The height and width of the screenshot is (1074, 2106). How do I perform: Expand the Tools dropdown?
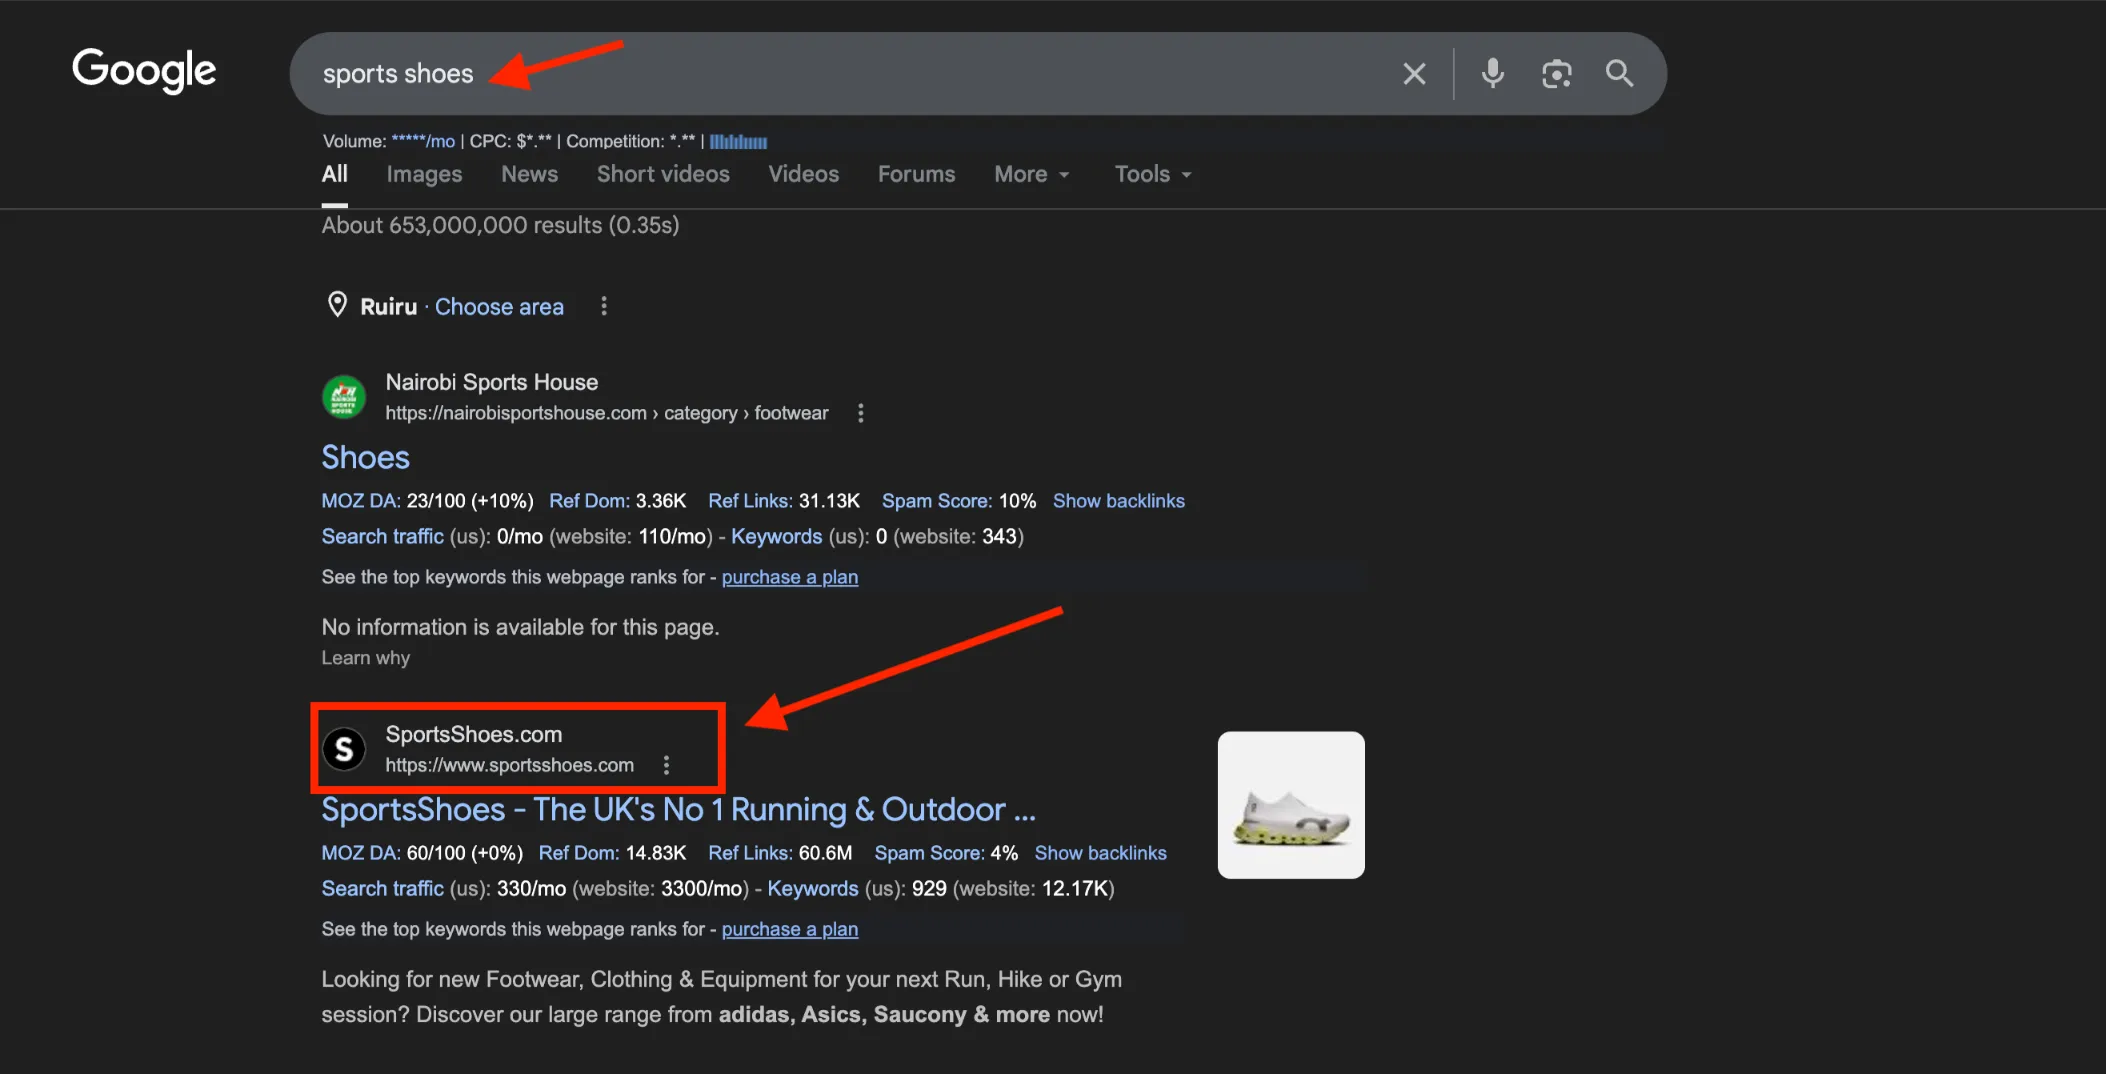click(x=1153, y=174)
